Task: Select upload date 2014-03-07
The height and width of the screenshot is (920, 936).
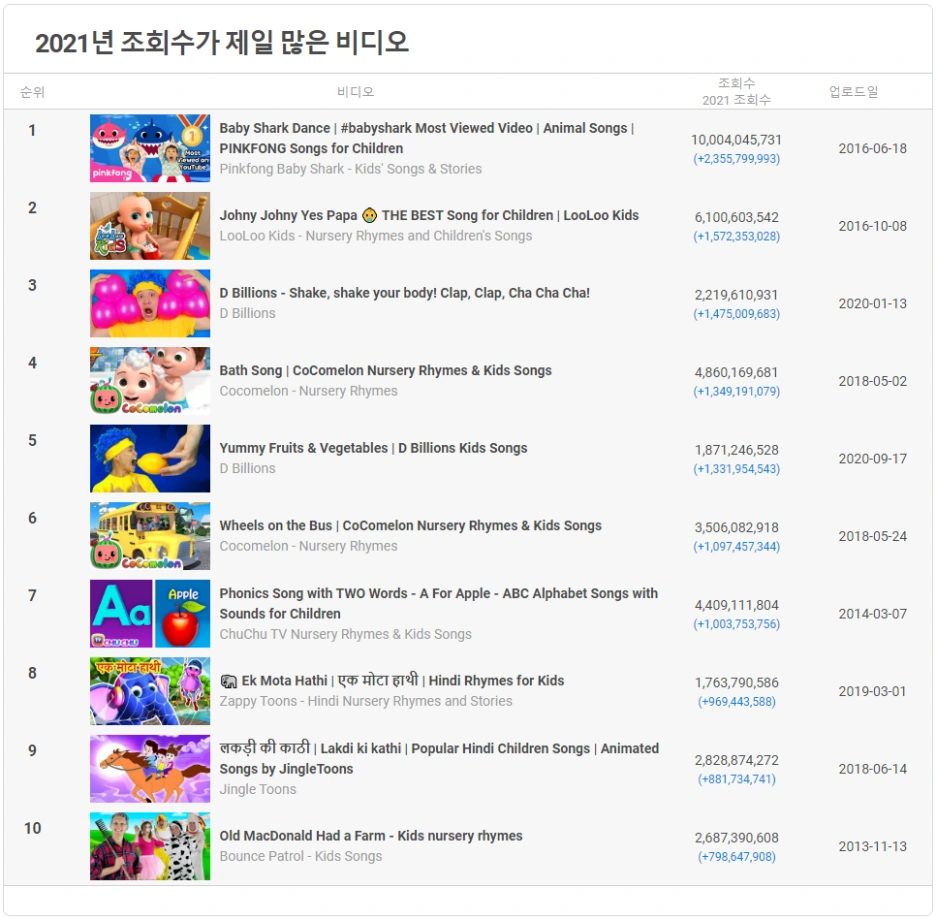Action: 872,614
